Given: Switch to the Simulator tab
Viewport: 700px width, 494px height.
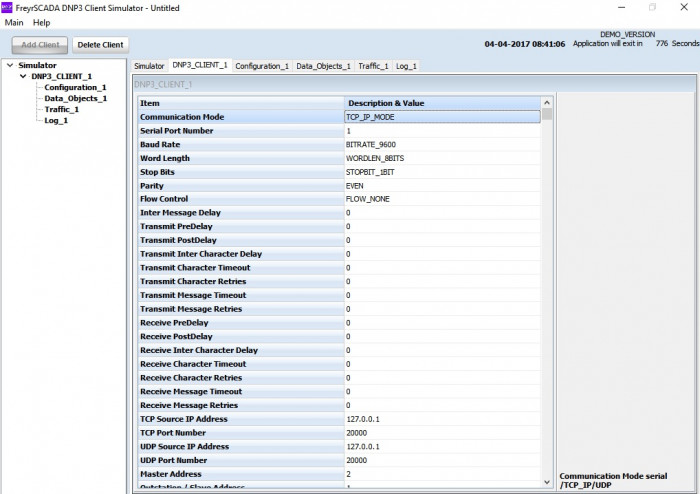Looking at the screenshot, I should point(149,66).
